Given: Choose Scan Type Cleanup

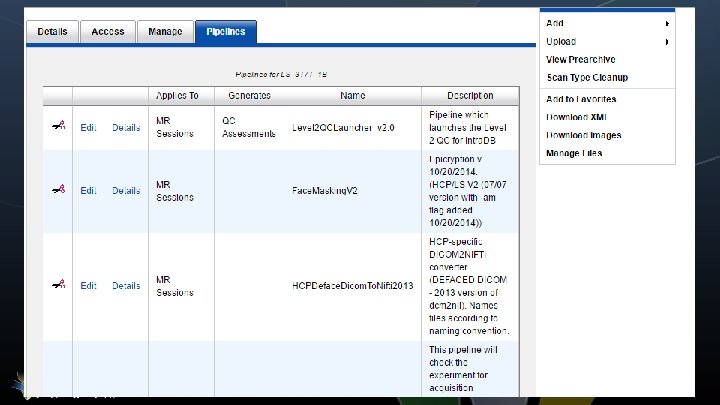Looking at the screenshot, I should click(x=587, y=77).
